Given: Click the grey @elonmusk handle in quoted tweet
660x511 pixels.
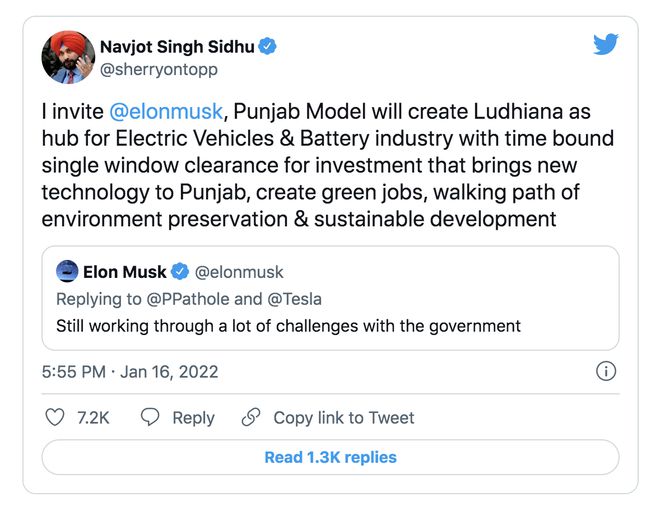Looking at the screenshot, I should tap(238, 272).
